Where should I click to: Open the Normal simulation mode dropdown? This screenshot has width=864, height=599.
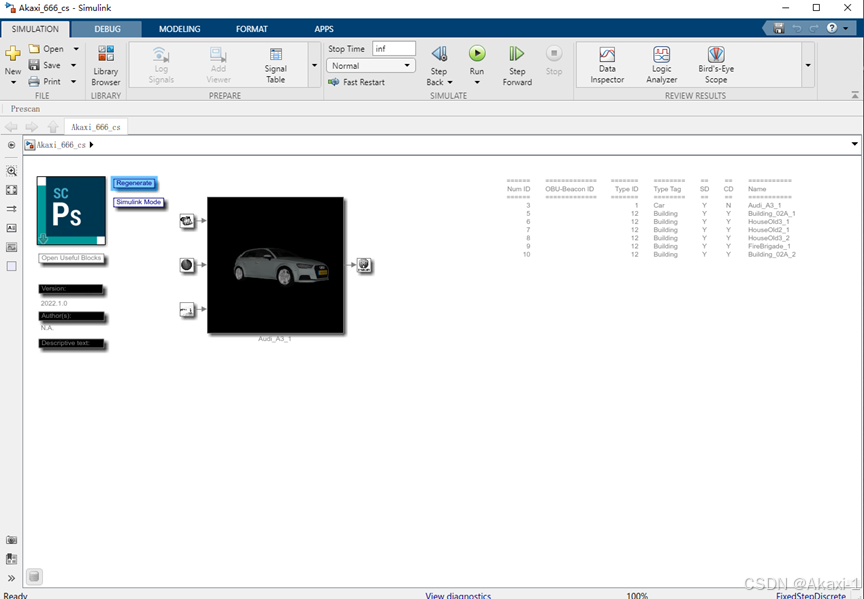(370, 66)
